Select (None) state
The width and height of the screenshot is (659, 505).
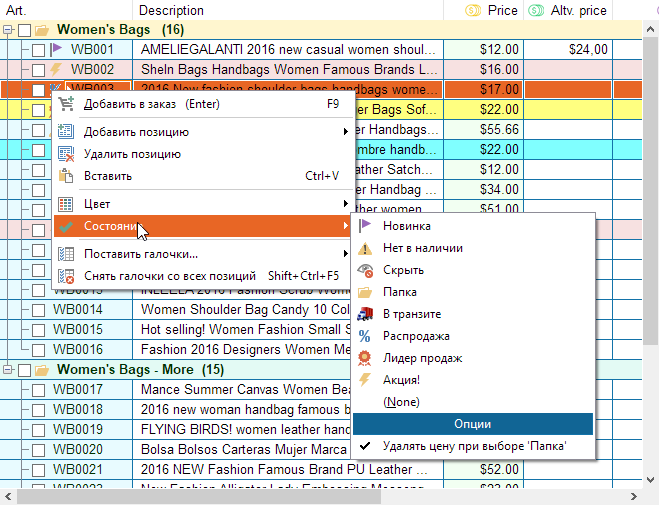pos(474,402)
